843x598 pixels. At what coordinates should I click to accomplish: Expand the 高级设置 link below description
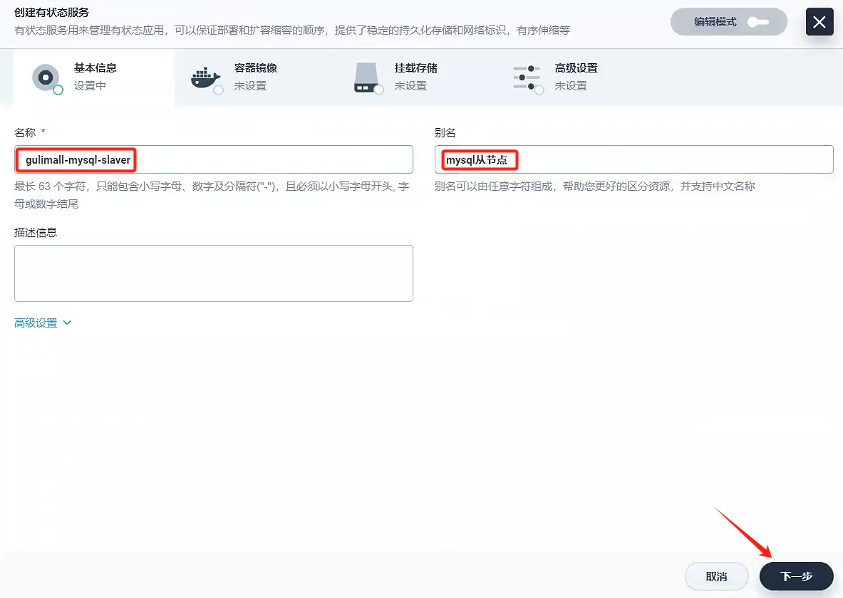(42, 323)
